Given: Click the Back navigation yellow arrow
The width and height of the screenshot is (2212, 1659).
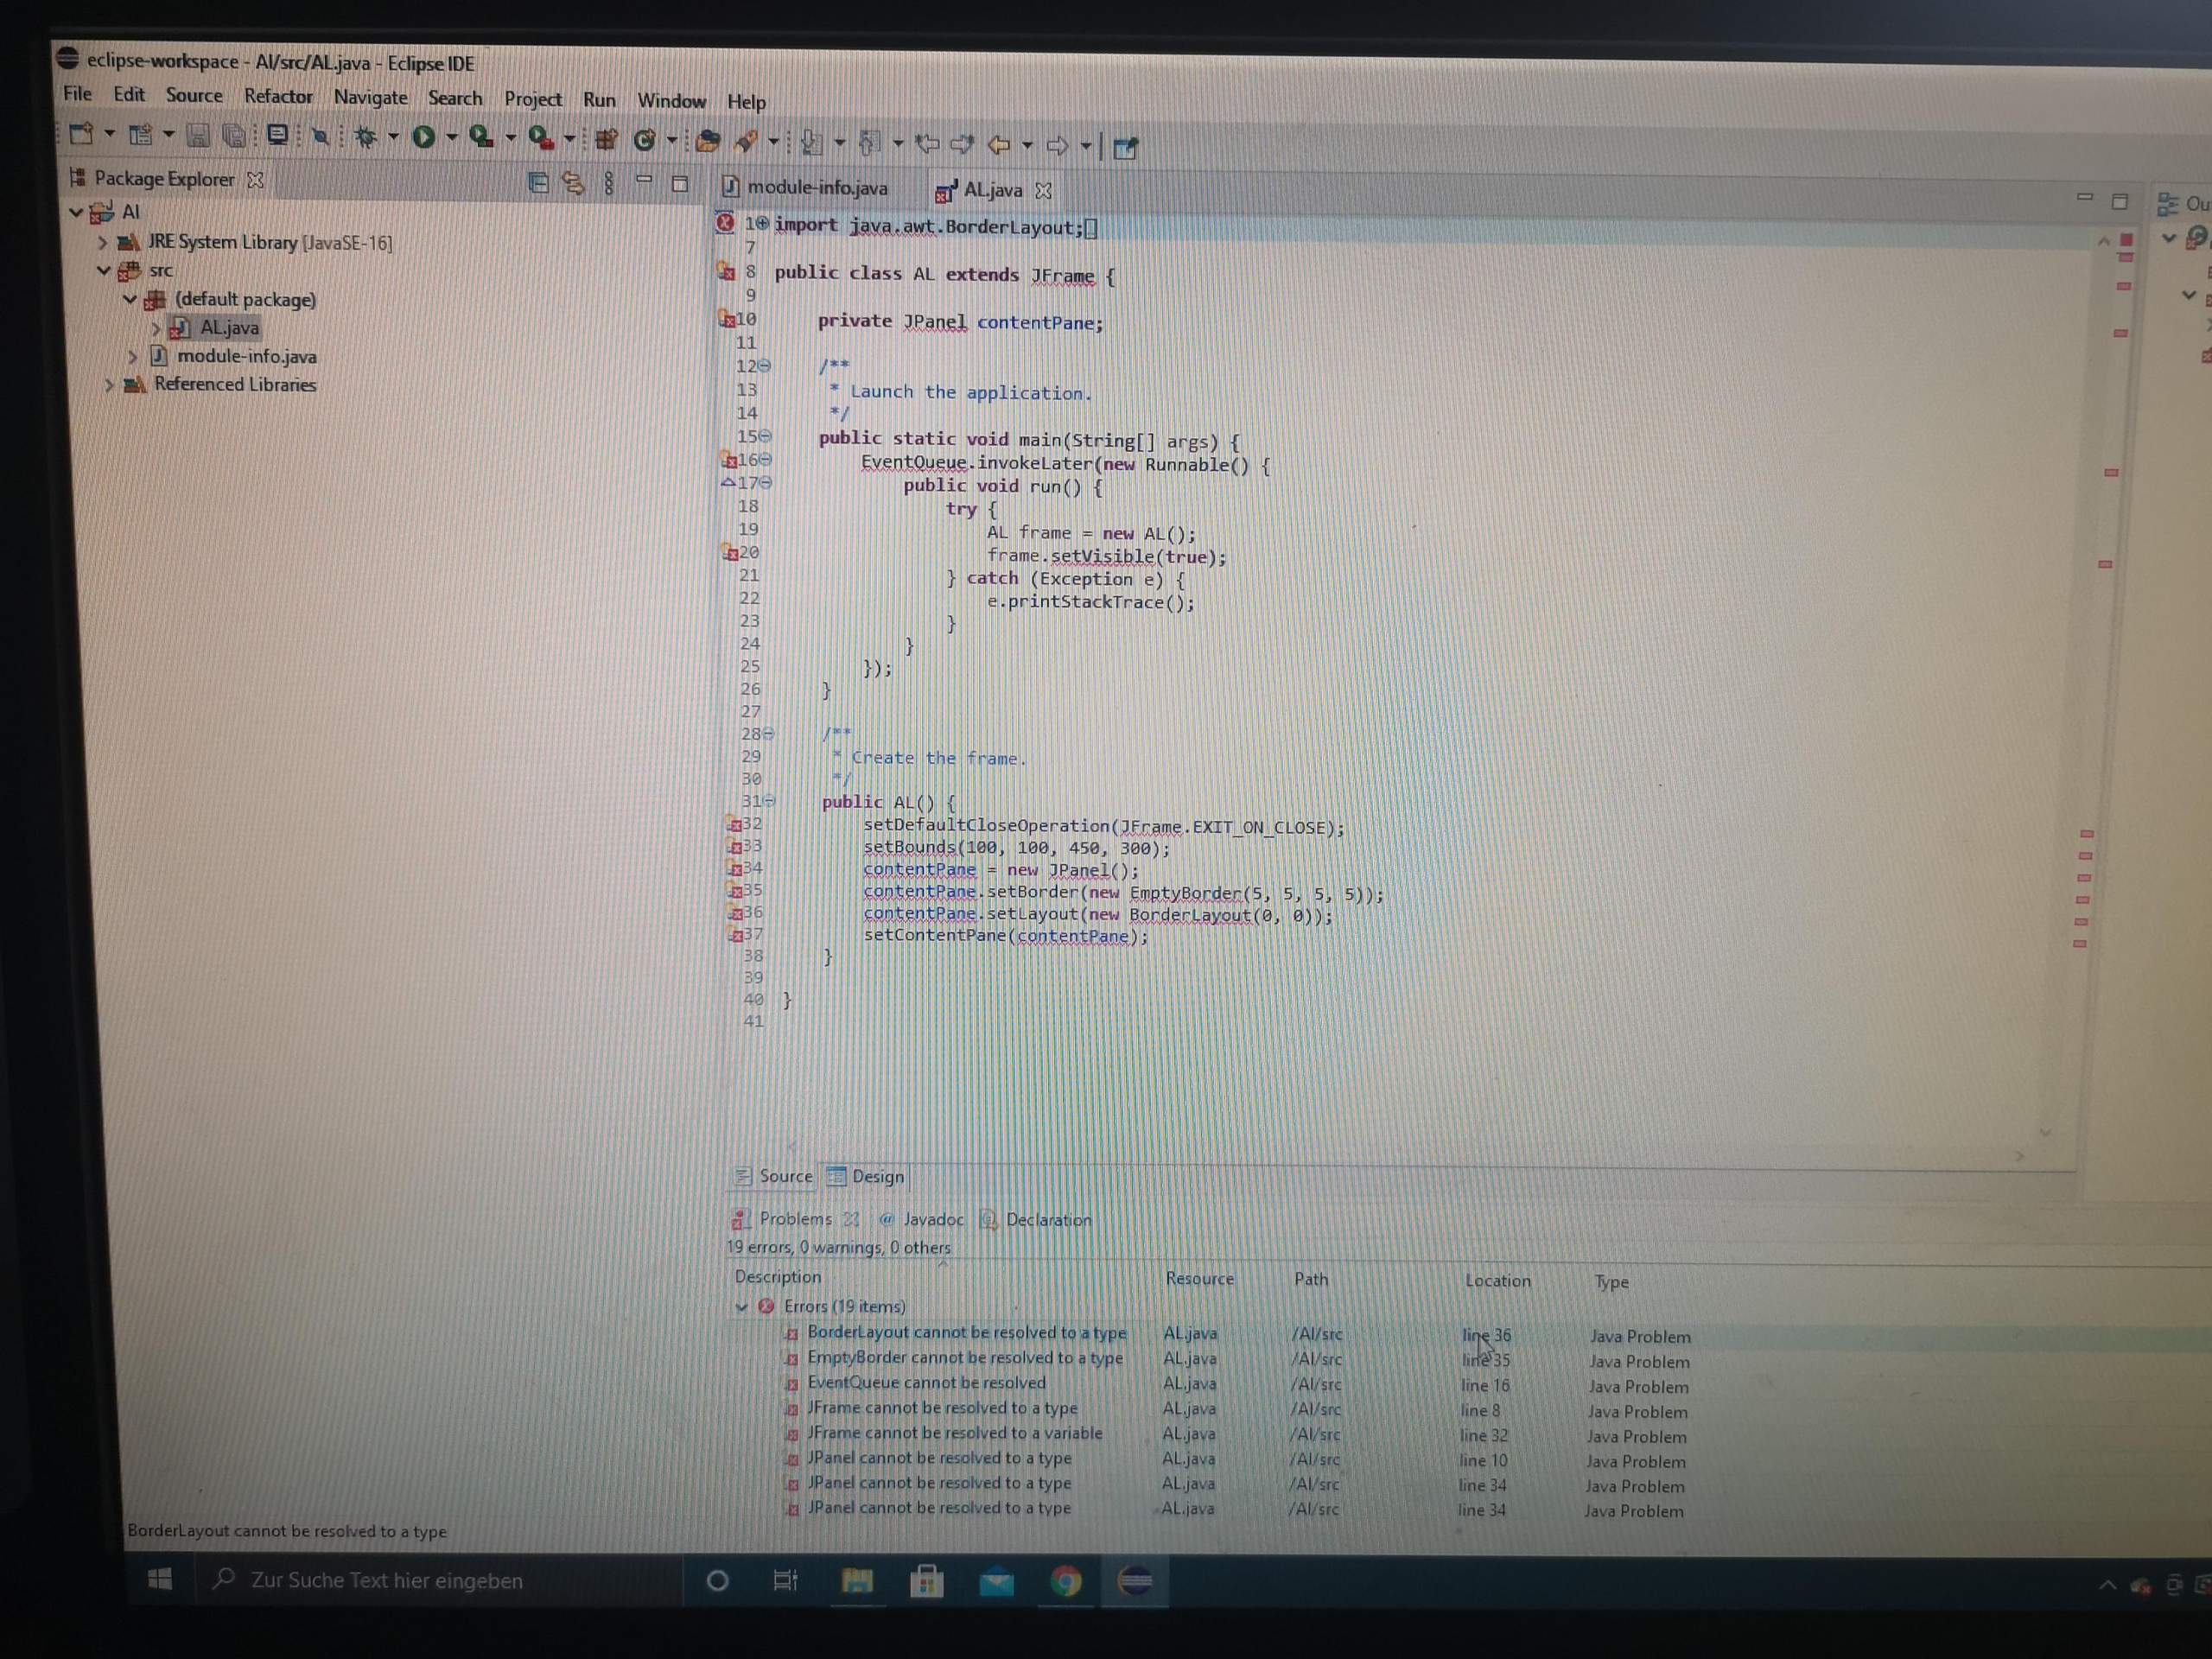Looking at the screenshot, I should [x=998, y=145].
